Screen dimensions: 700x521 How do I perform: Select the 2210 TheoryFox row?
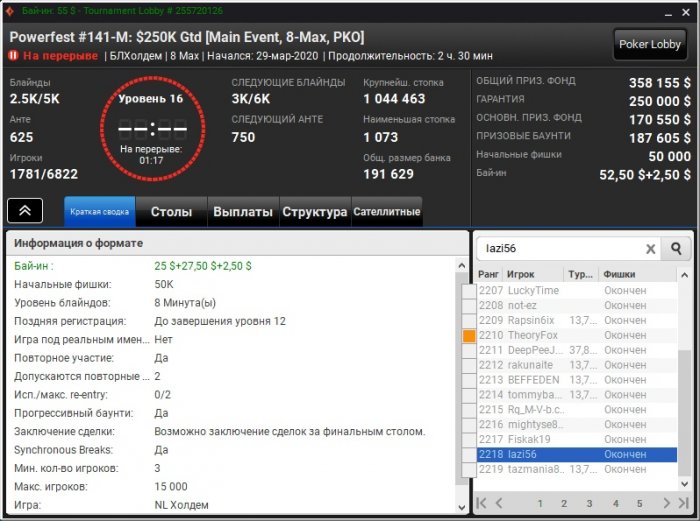(x=577, y=335)
